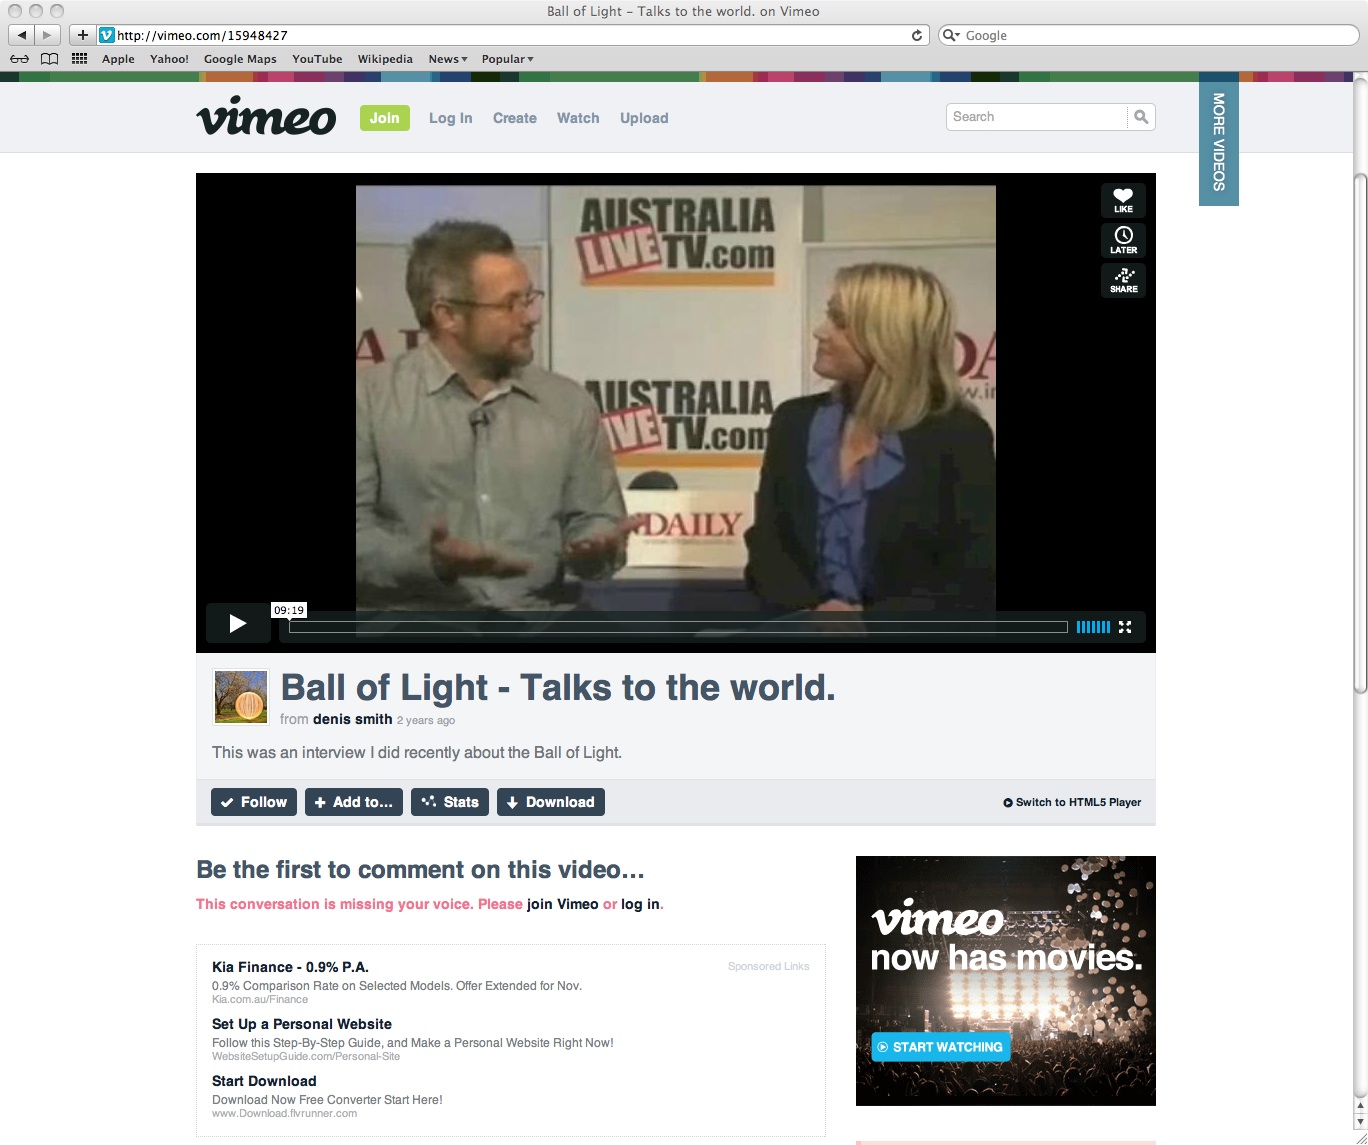Go forward in browser history
Screen dimensions: 1368x1145
coord(47,35)
